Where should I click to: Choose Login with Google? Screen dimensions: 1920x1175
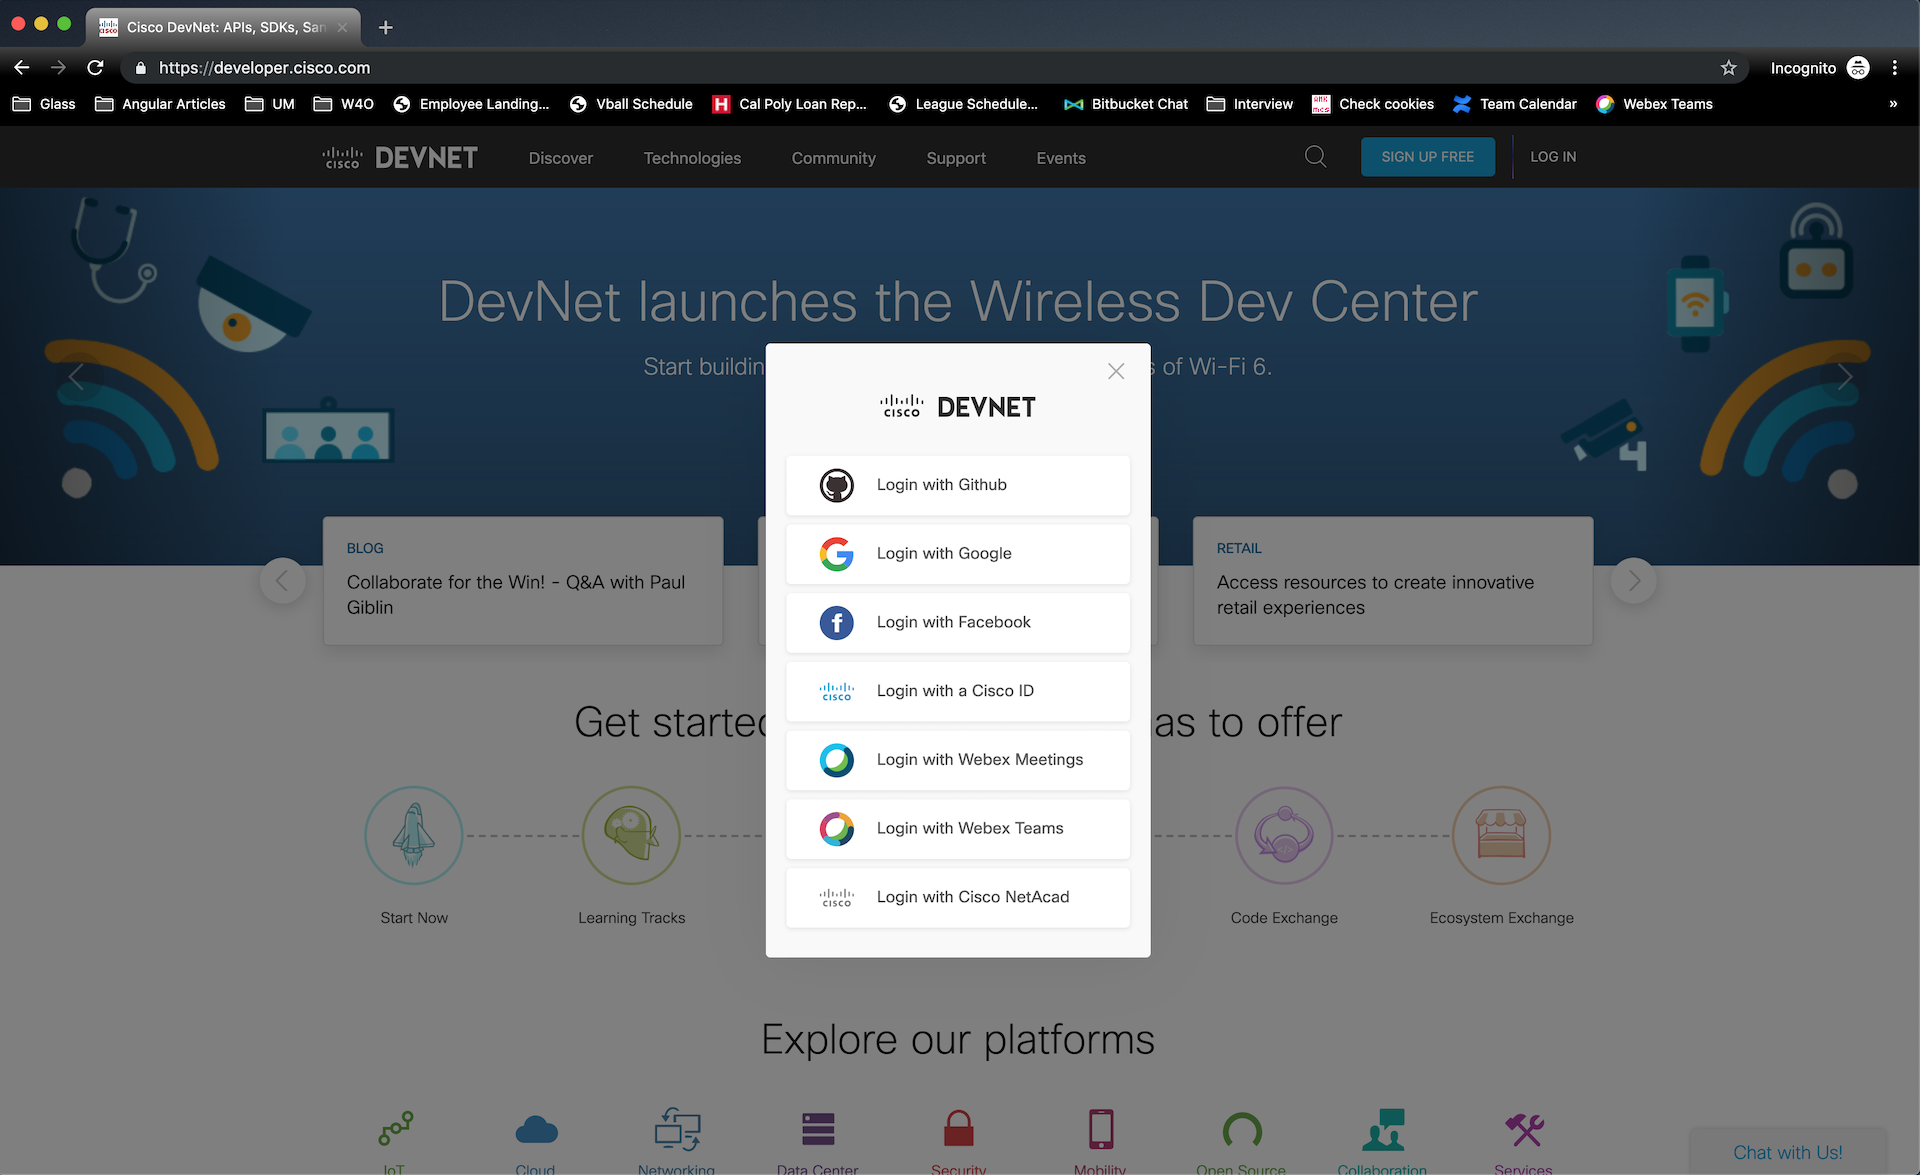pyautogui.click(x=958, y=554)
